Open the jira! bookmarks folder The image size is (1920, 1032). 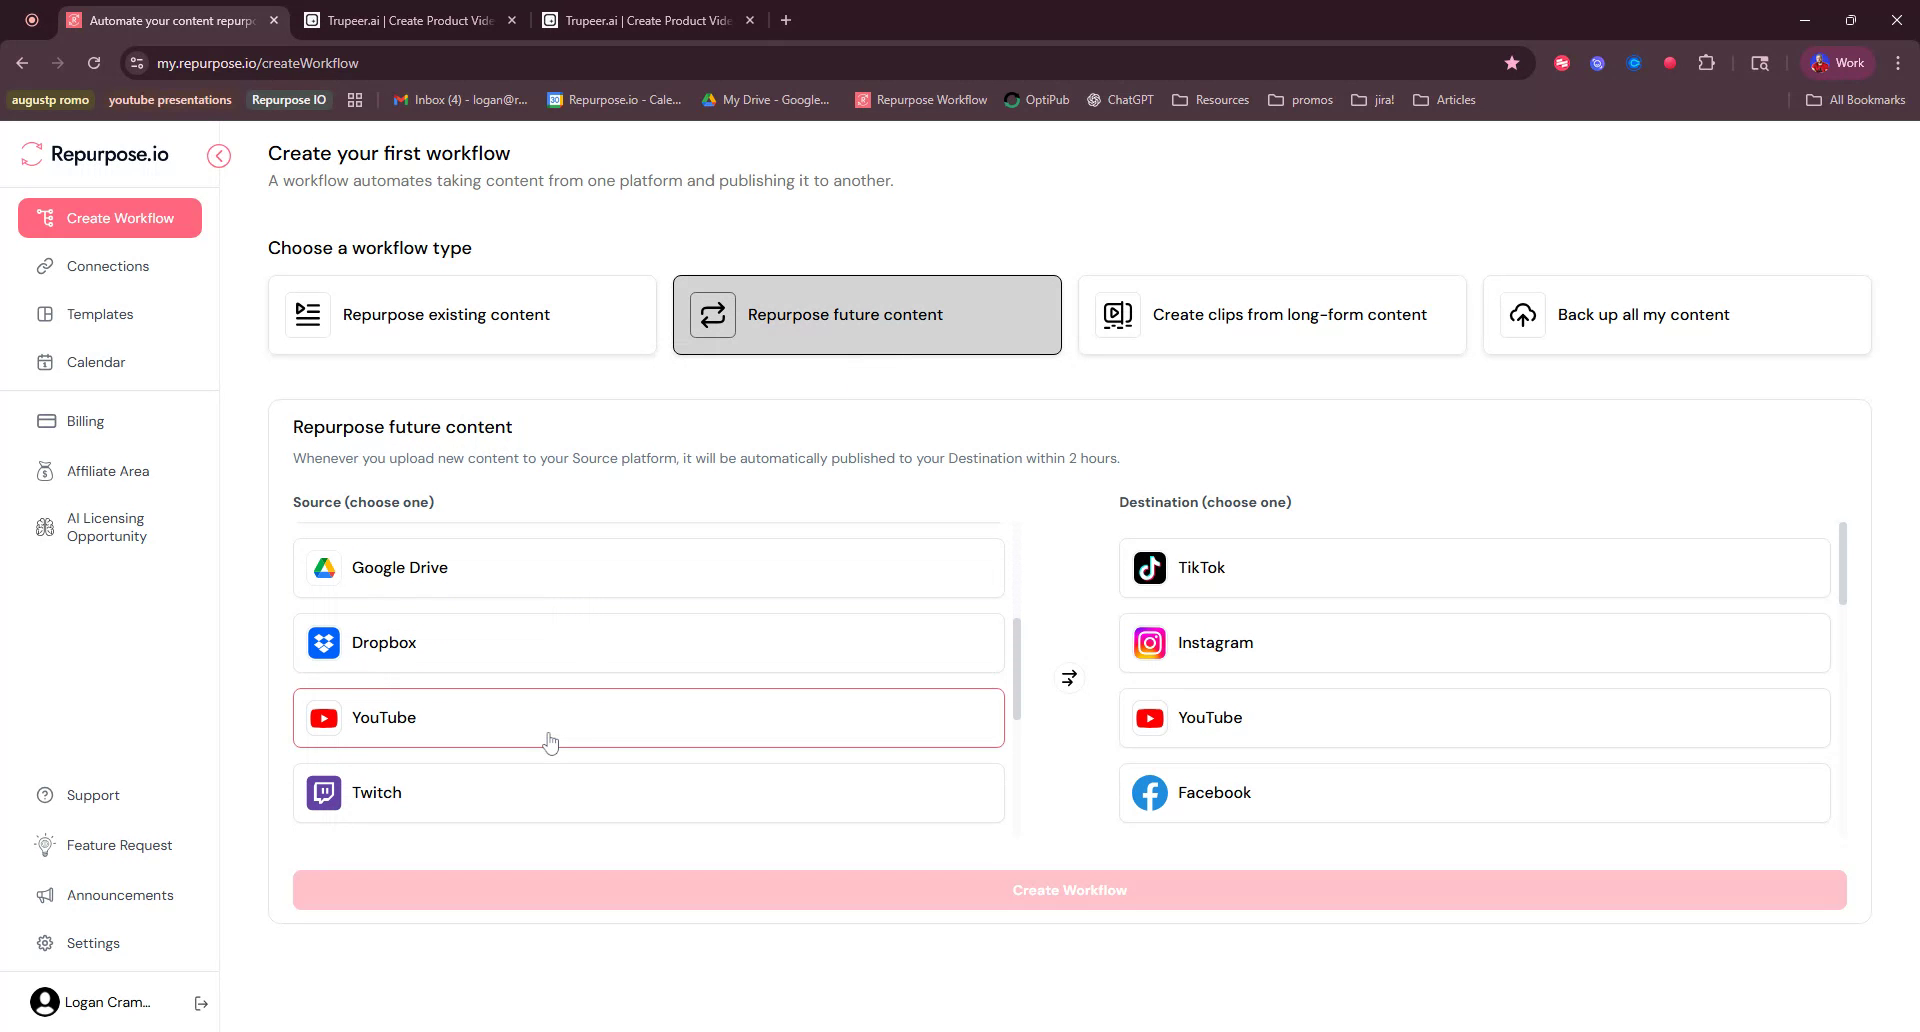1371,99
